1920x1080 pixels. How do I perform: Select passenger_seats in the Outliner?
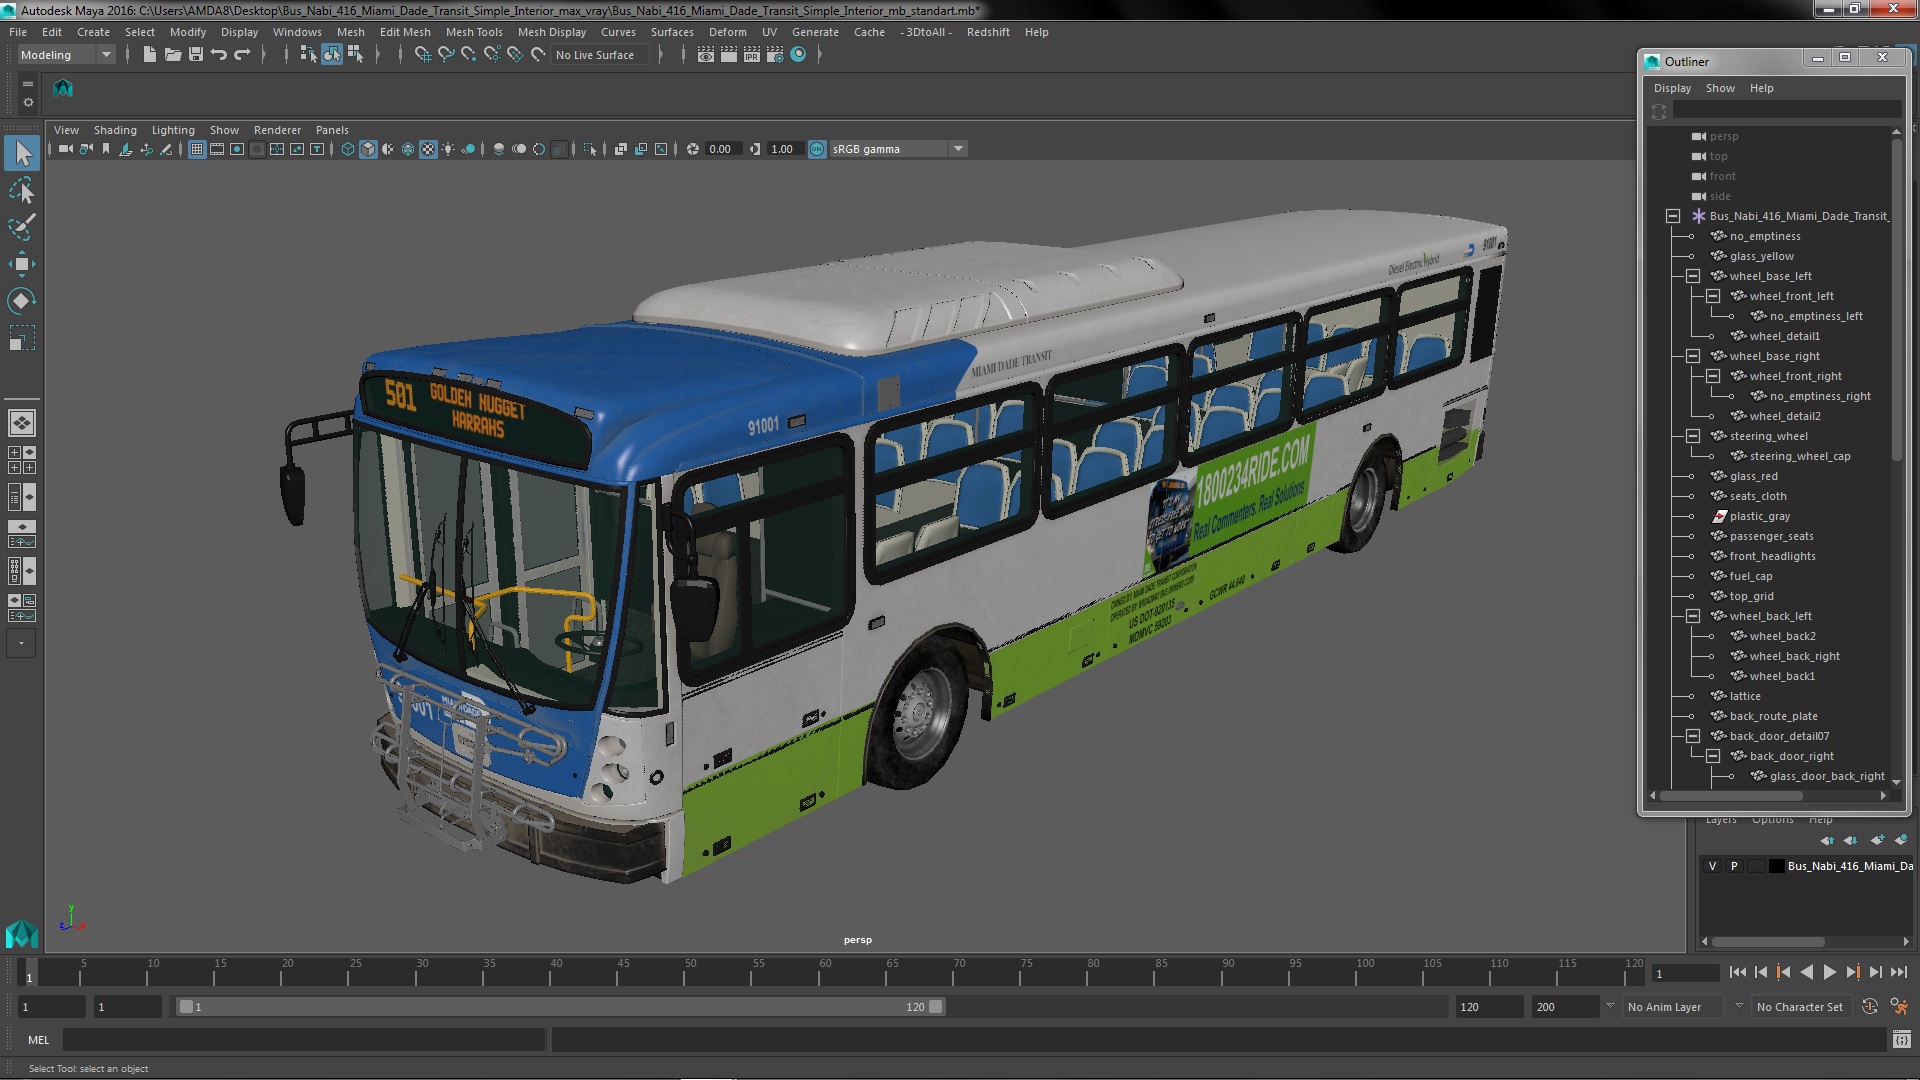click(1771, 536)
